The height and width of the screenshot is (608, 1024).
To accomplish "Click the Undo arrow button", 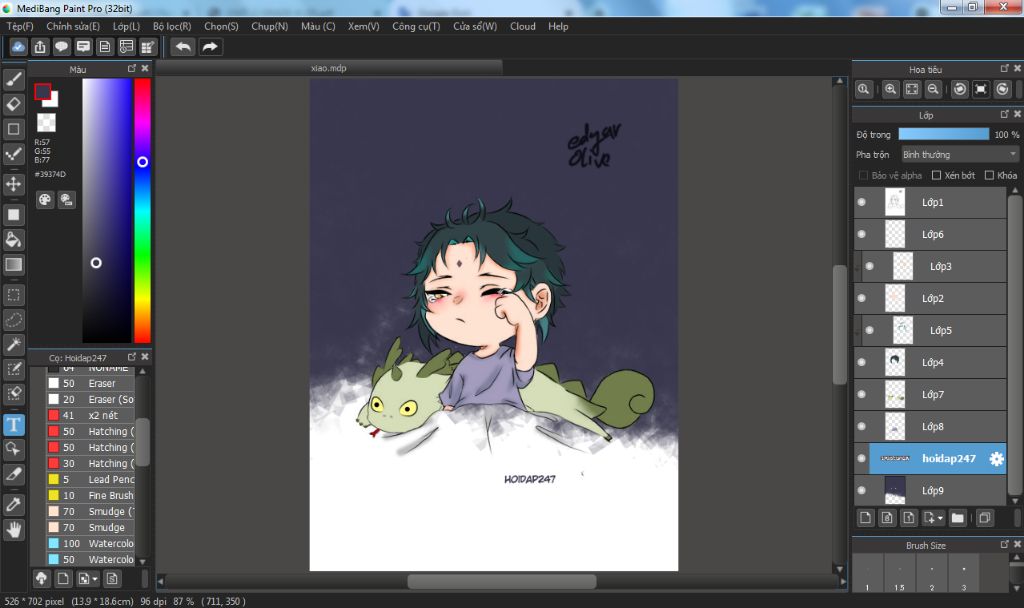I will click(184, 47).
